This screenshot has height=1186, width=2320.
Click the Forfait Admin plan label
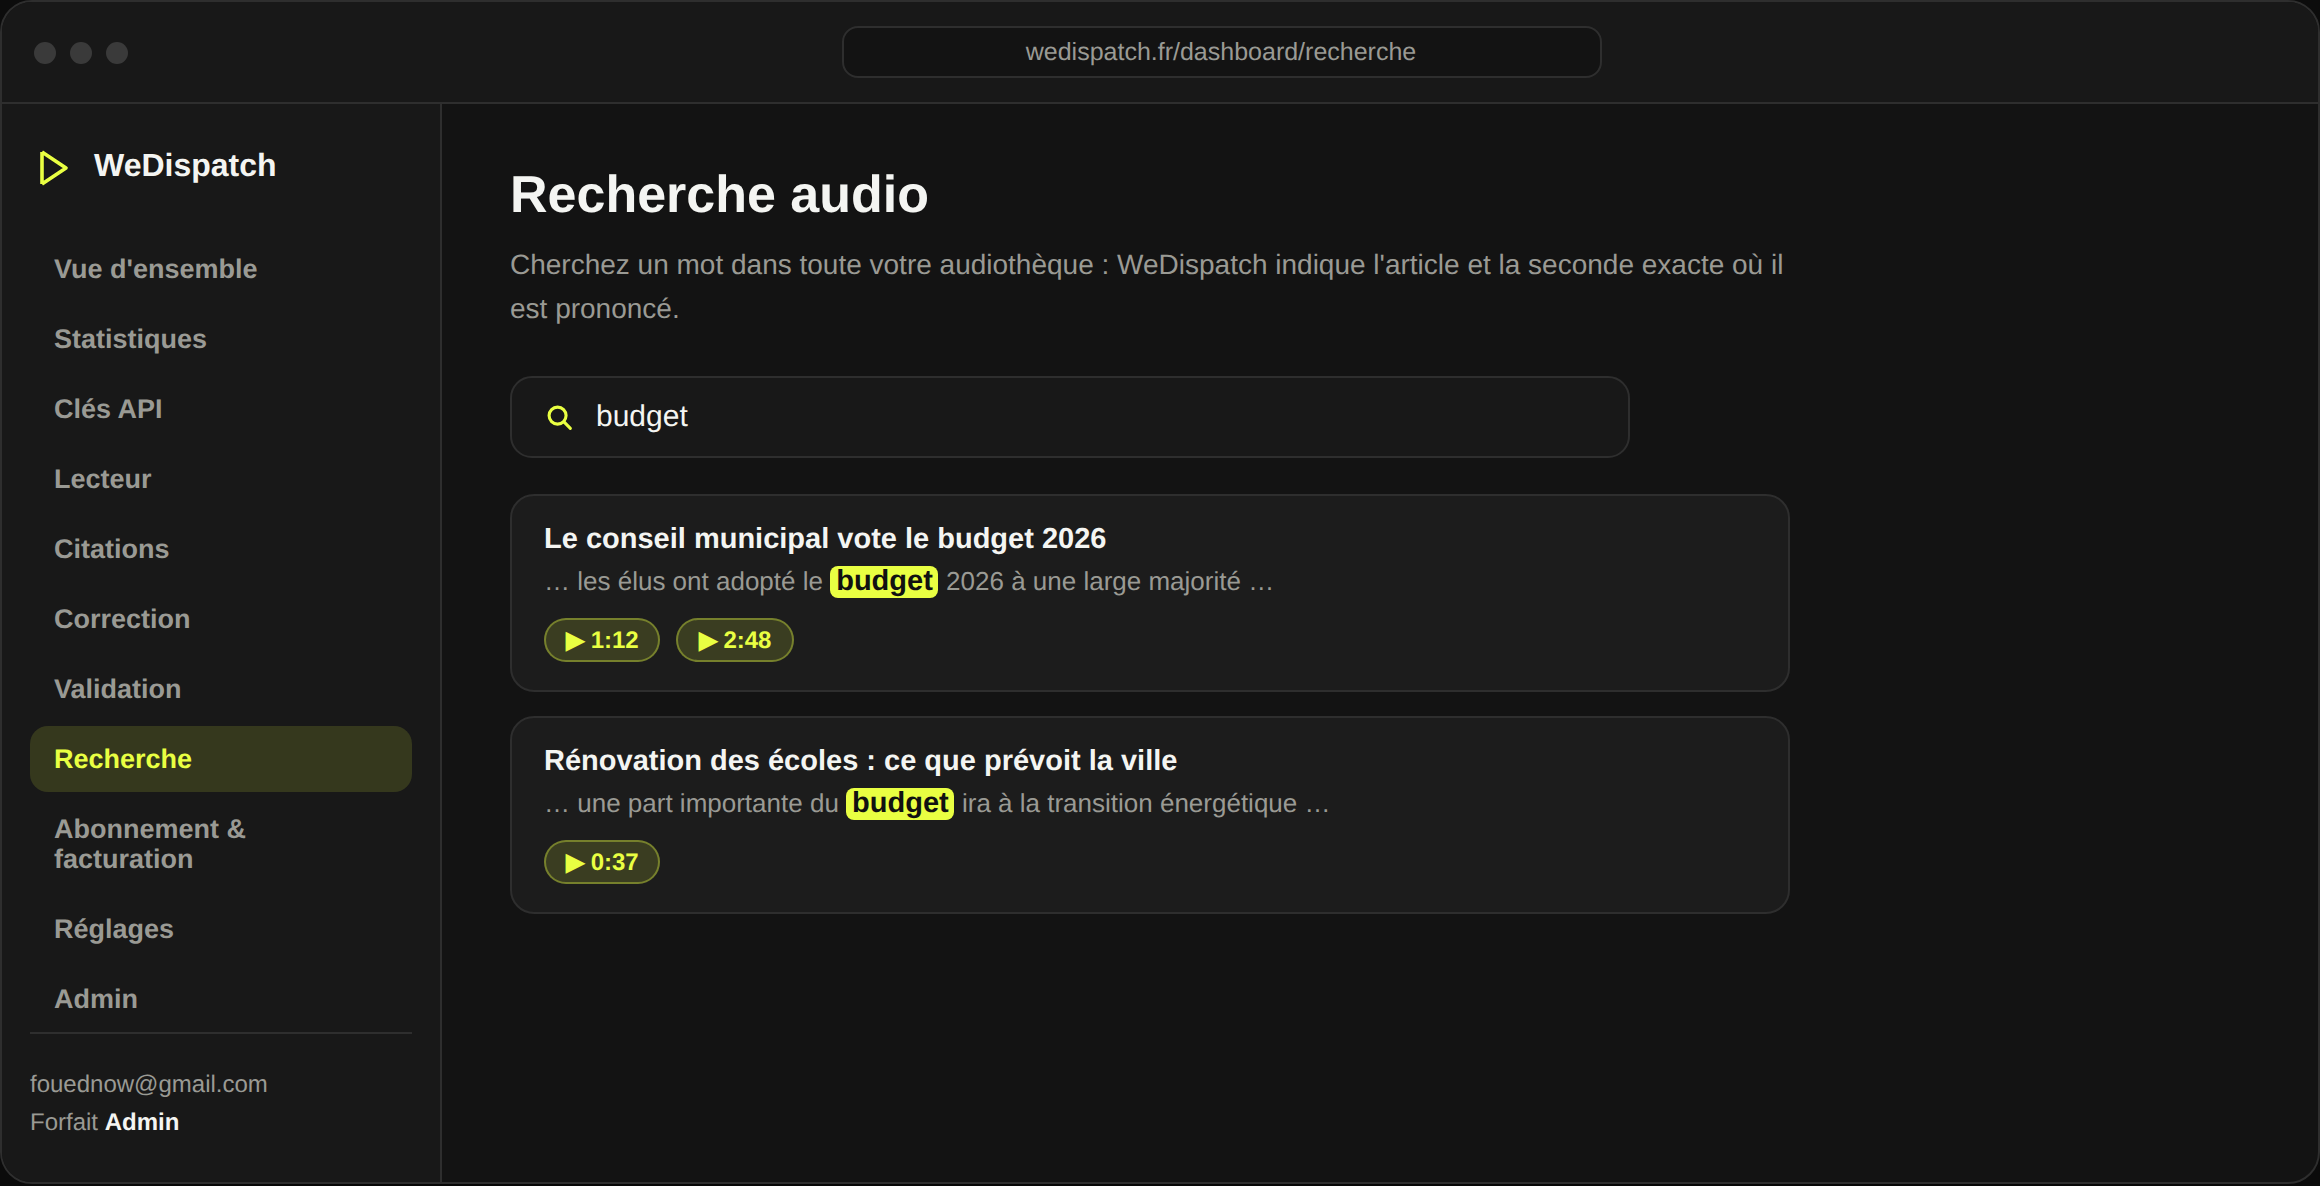(105, 1122)
